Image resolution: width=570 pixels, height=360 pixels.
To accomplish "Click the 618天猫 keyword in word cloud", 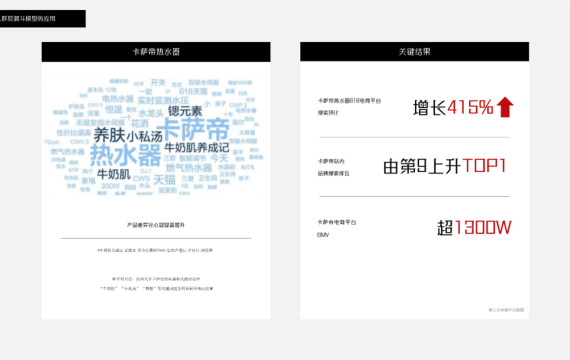I will (x=193, y=91).
